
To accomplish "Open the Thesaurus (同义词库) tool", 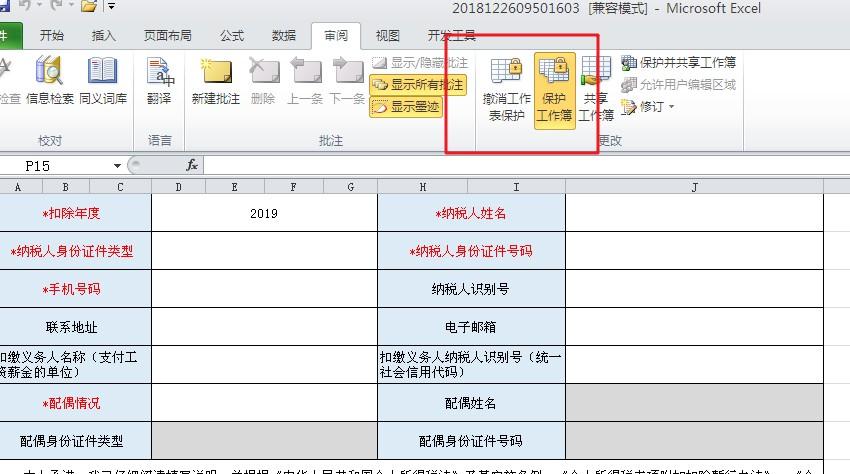I will click(x=102, y=80).
